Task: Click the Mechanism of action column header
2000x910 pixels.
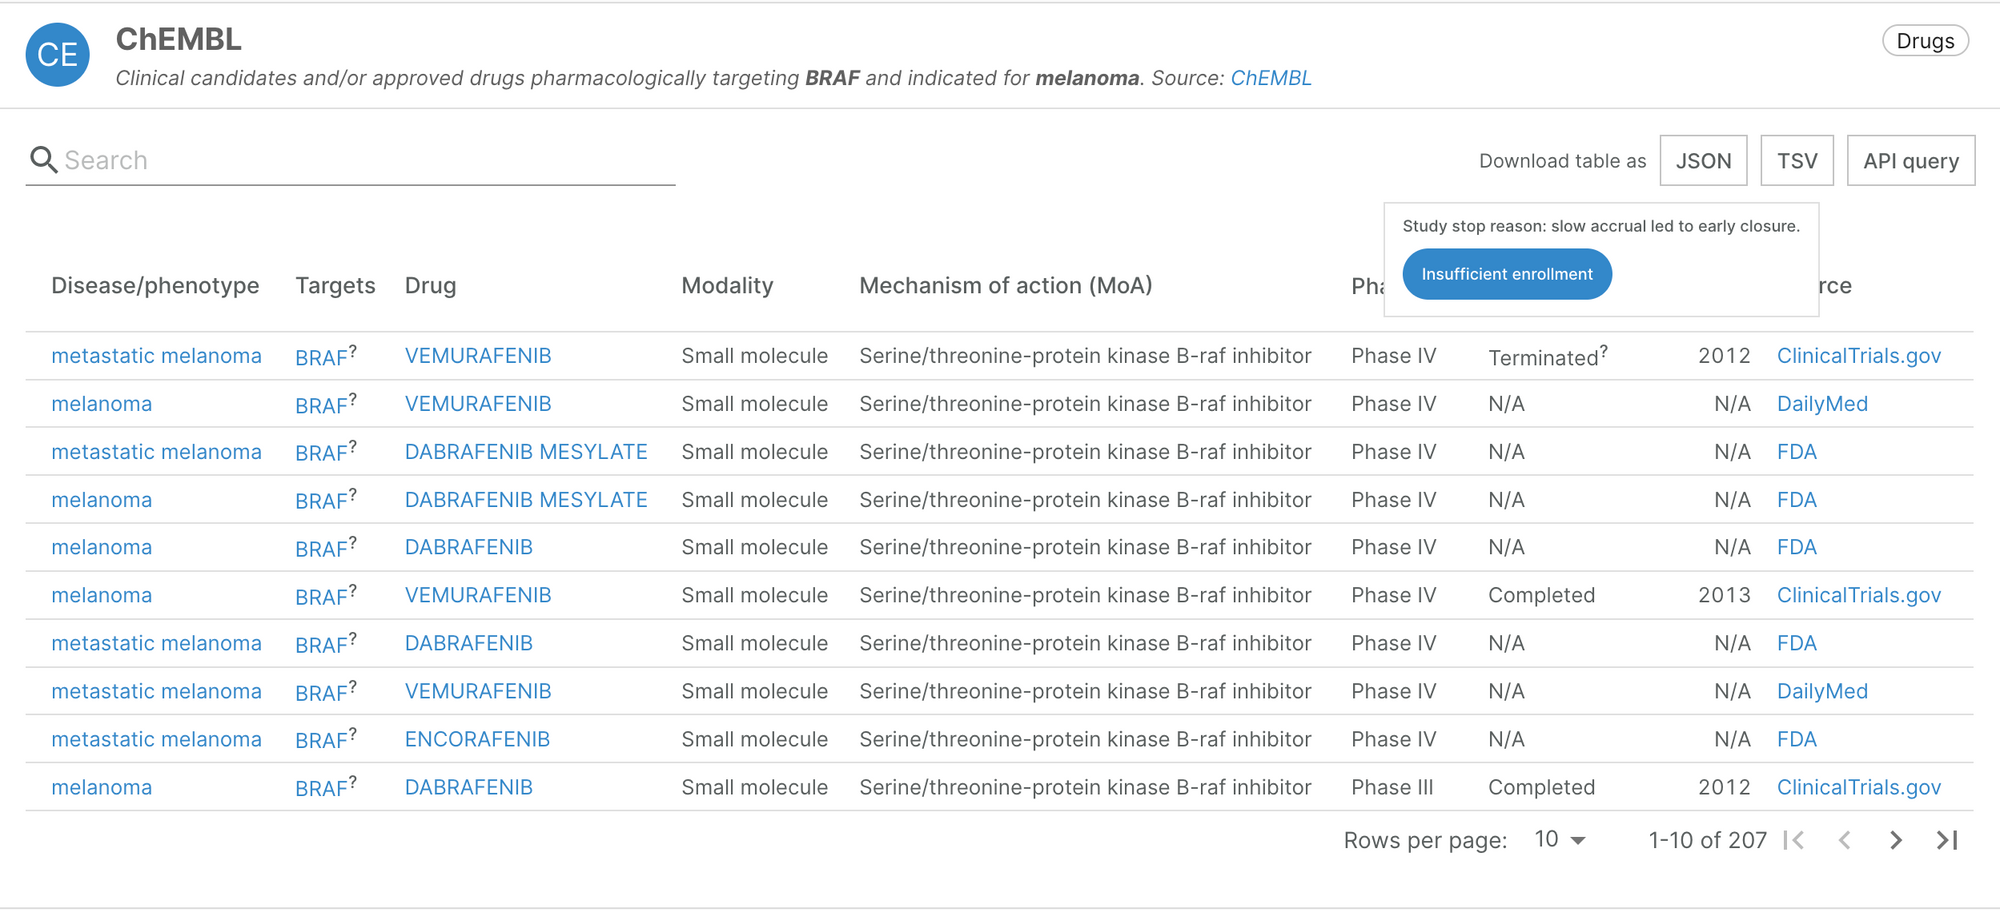Action: pyautogui.click(x=1005, y=286)
